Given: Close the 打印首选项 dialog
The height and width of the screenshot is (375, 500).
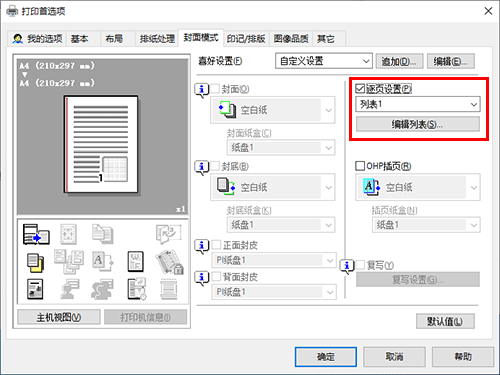Looking at the screenshot, I should [x=488, y=11].
